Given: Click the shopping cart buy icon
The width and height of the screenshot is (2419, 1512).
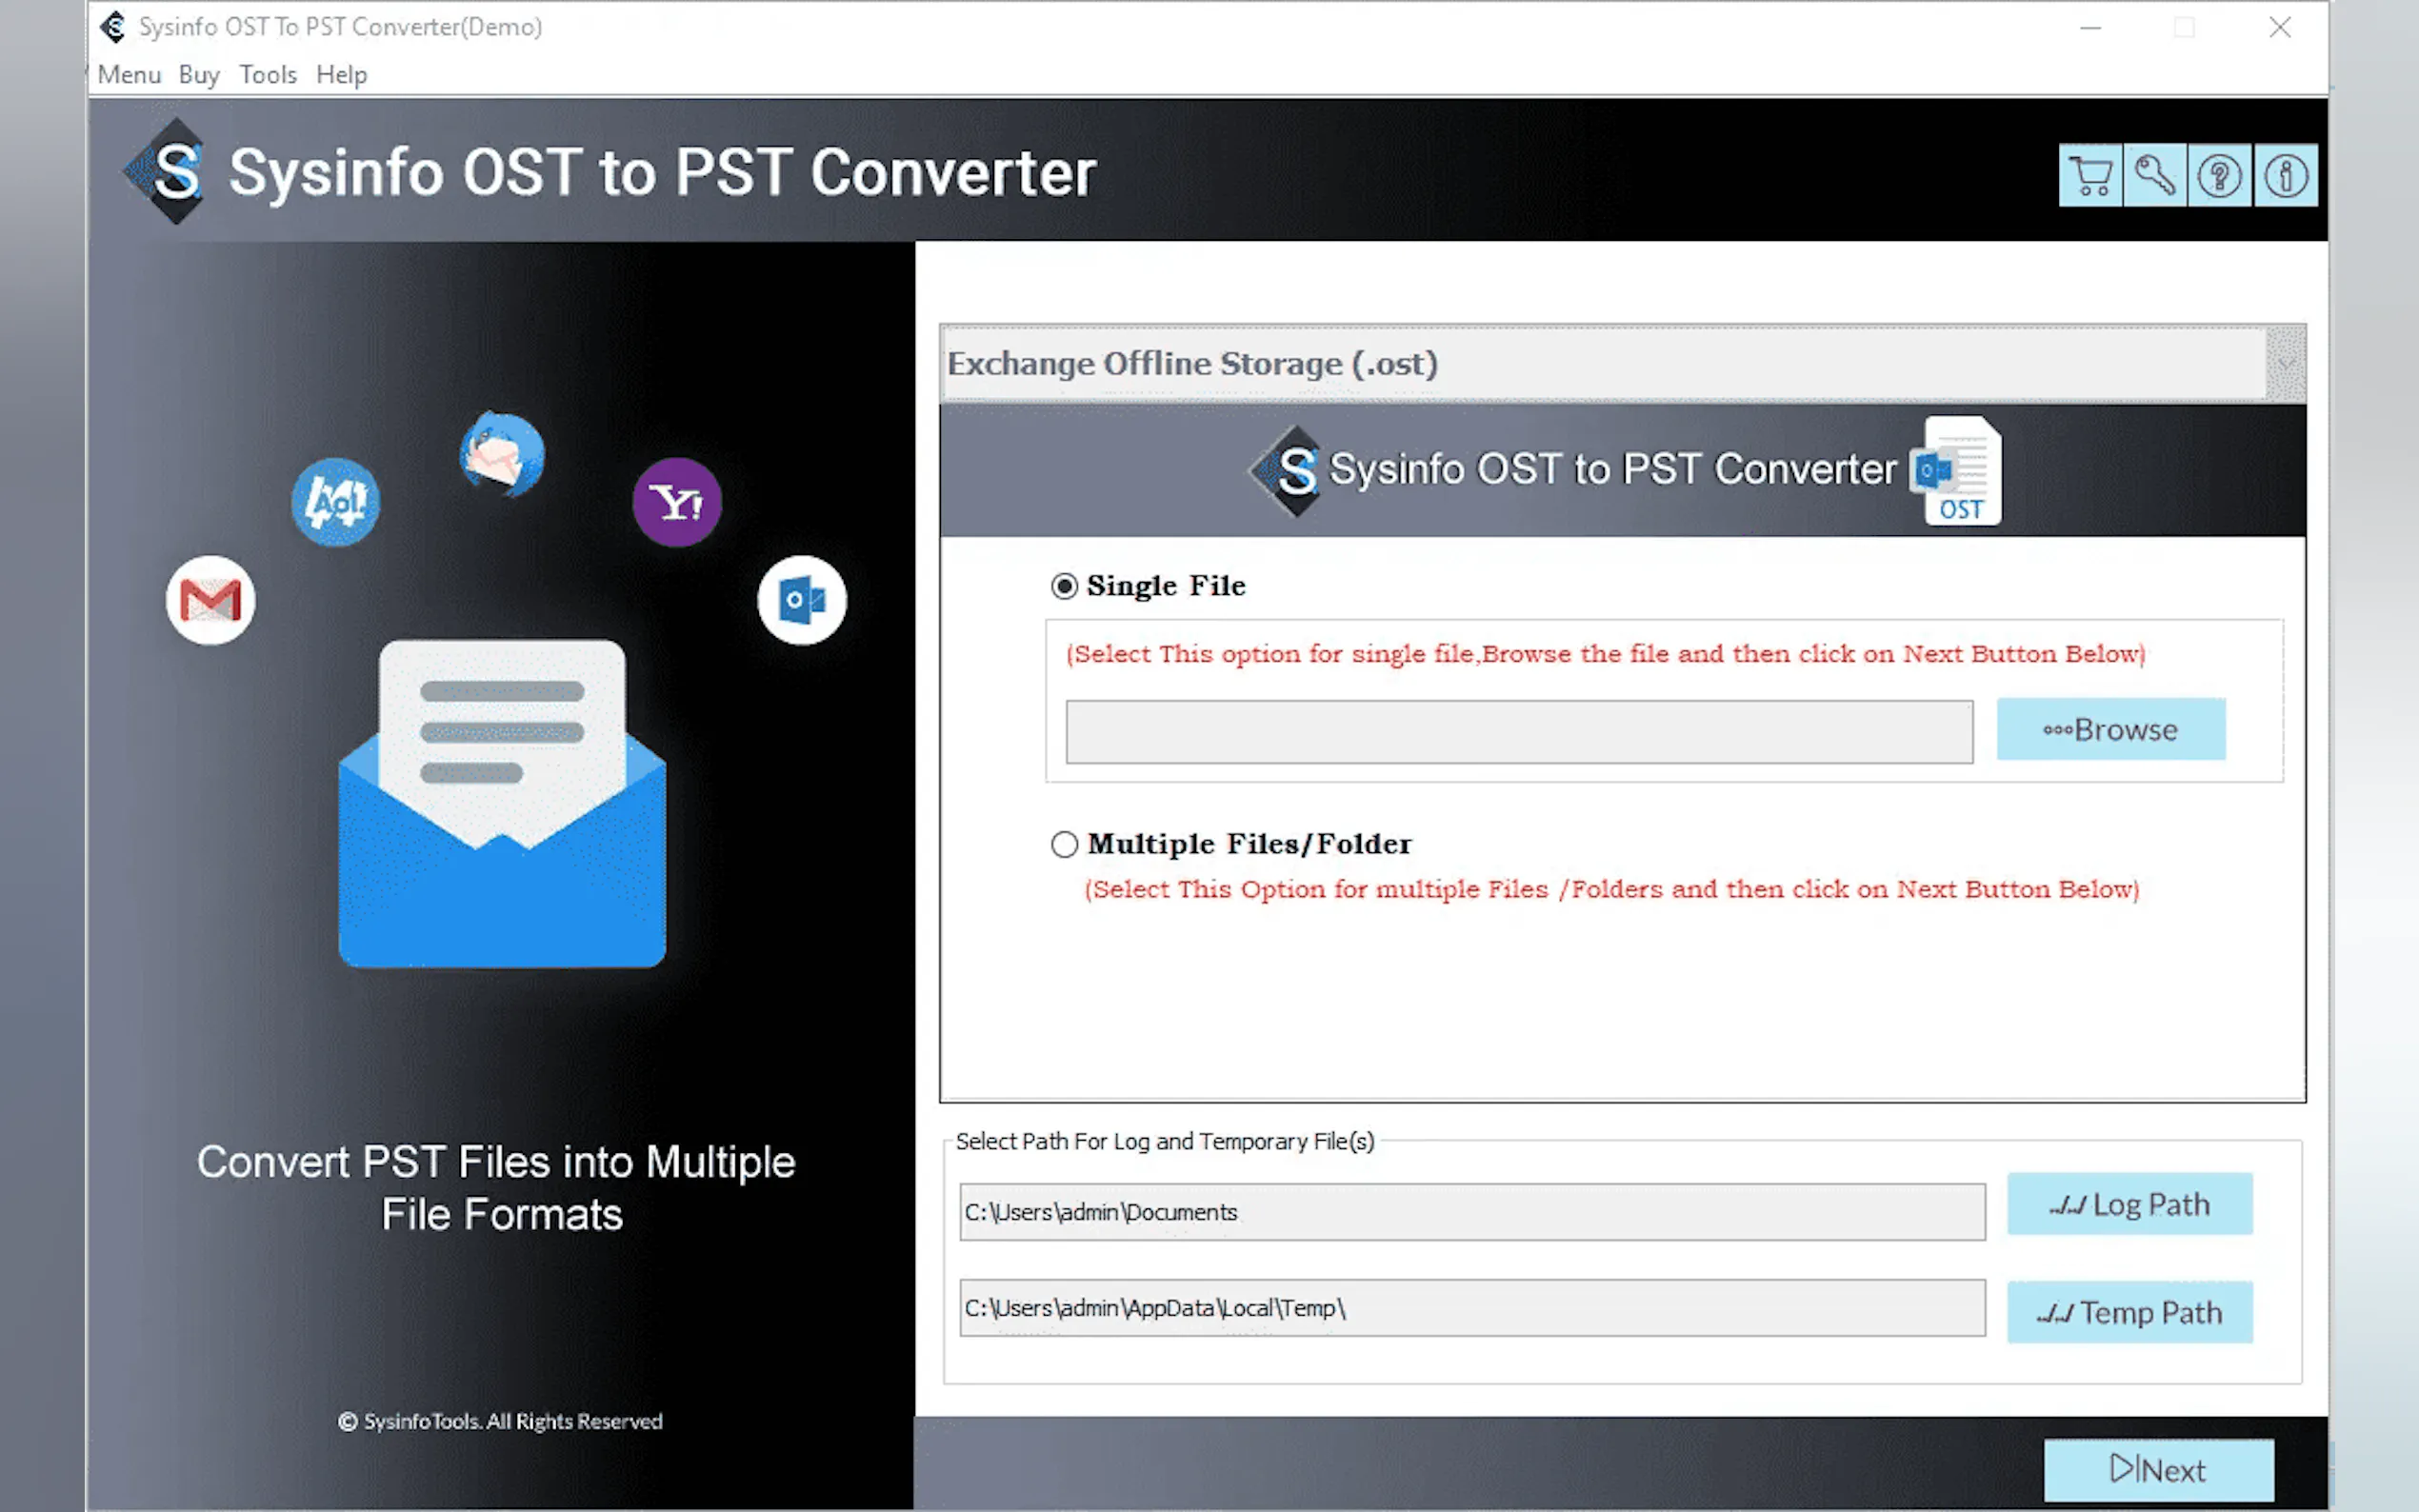Looking at the screenshot, I should click(x=2089, y=176).
